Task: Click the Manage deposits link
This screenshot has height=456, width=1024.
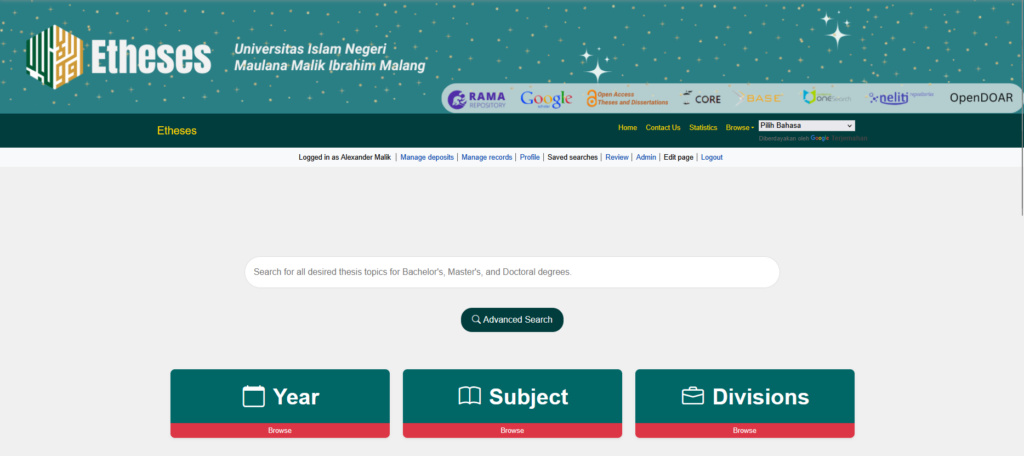Action: [427, 158]
